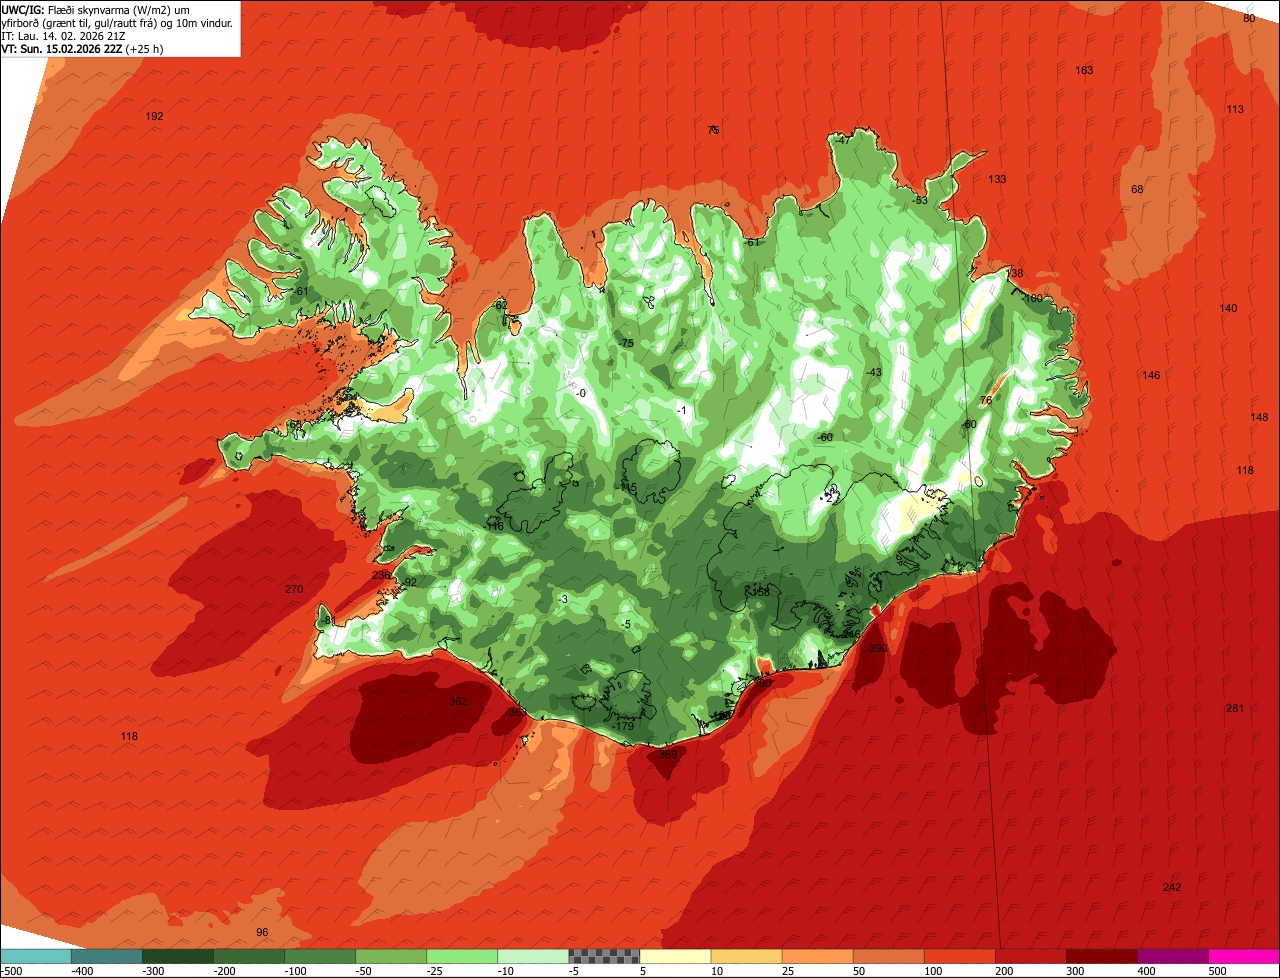Click the map value '76'
Screen dimensions: 1280x978
[x=985, y=400]
